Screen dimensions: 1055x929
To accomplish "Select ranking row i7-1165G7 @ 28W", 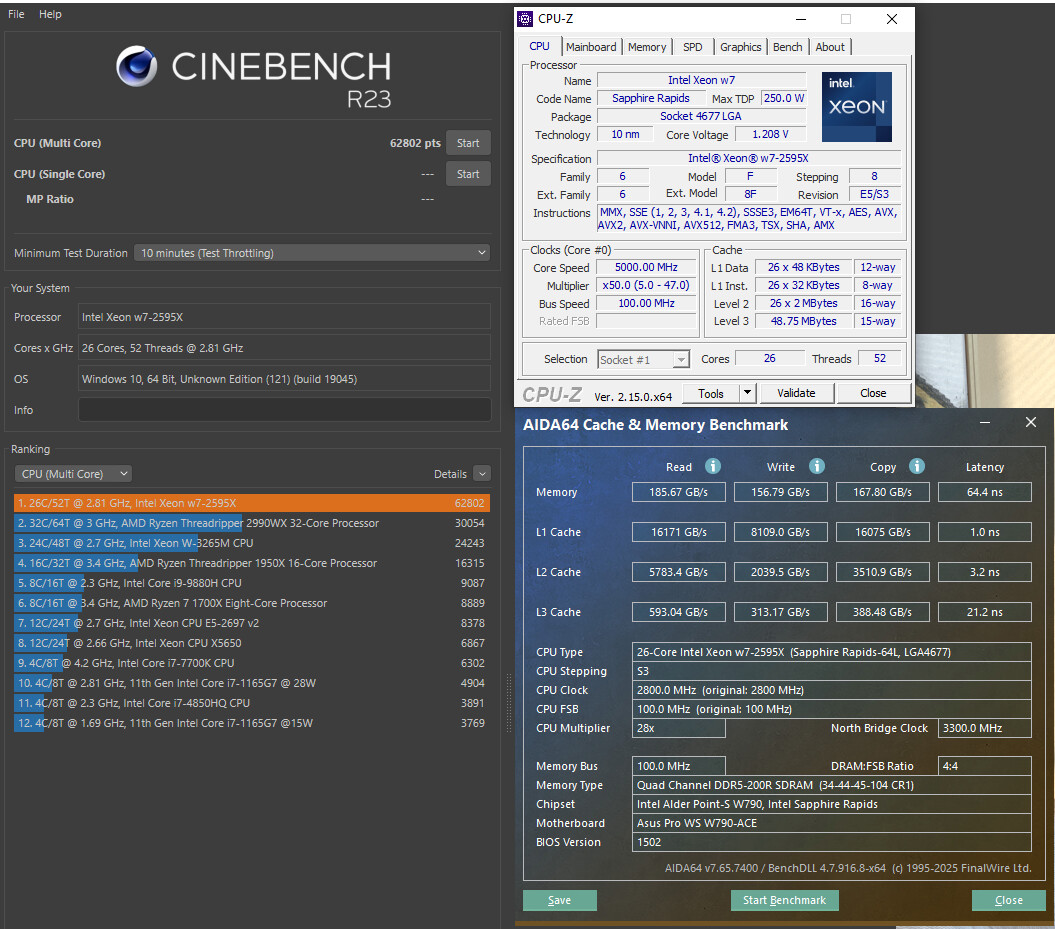I will pos(252,683).
